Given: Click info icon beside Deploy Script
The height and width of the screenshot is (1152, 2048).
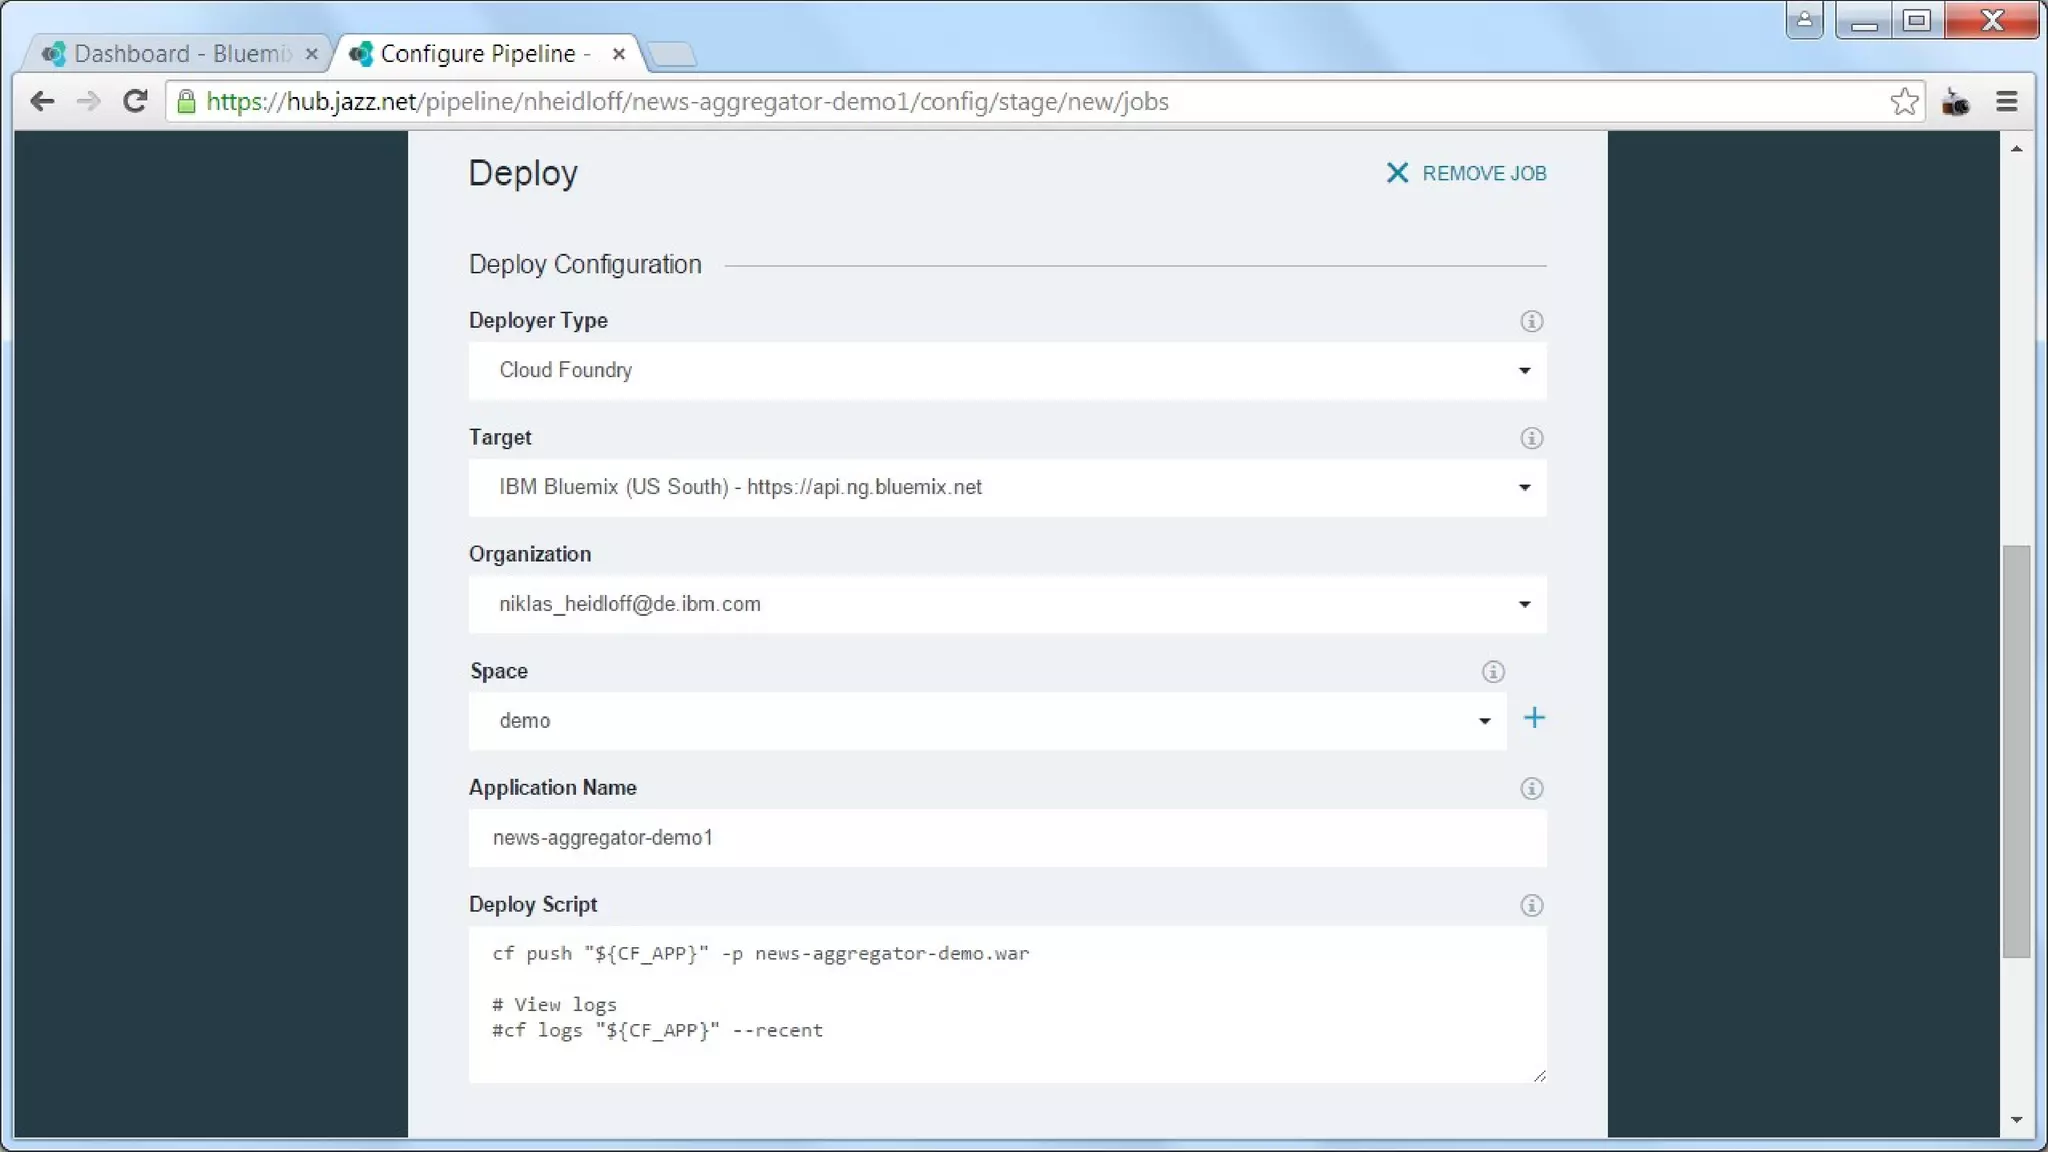Looking at the screenshot, I should (1531, 906).
